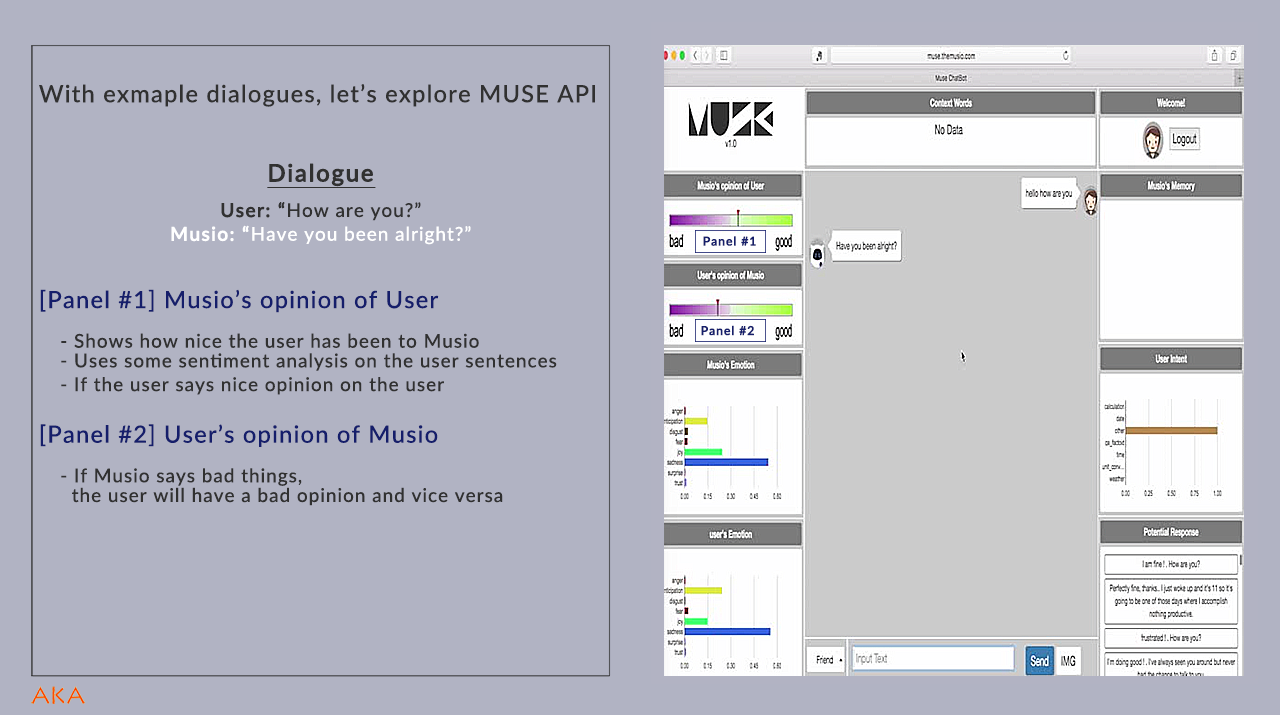The width and height of the screenshot is (1280, 715).
Task: Click yellow anticipation bar in user's Emotion chart
Action: 703,590
